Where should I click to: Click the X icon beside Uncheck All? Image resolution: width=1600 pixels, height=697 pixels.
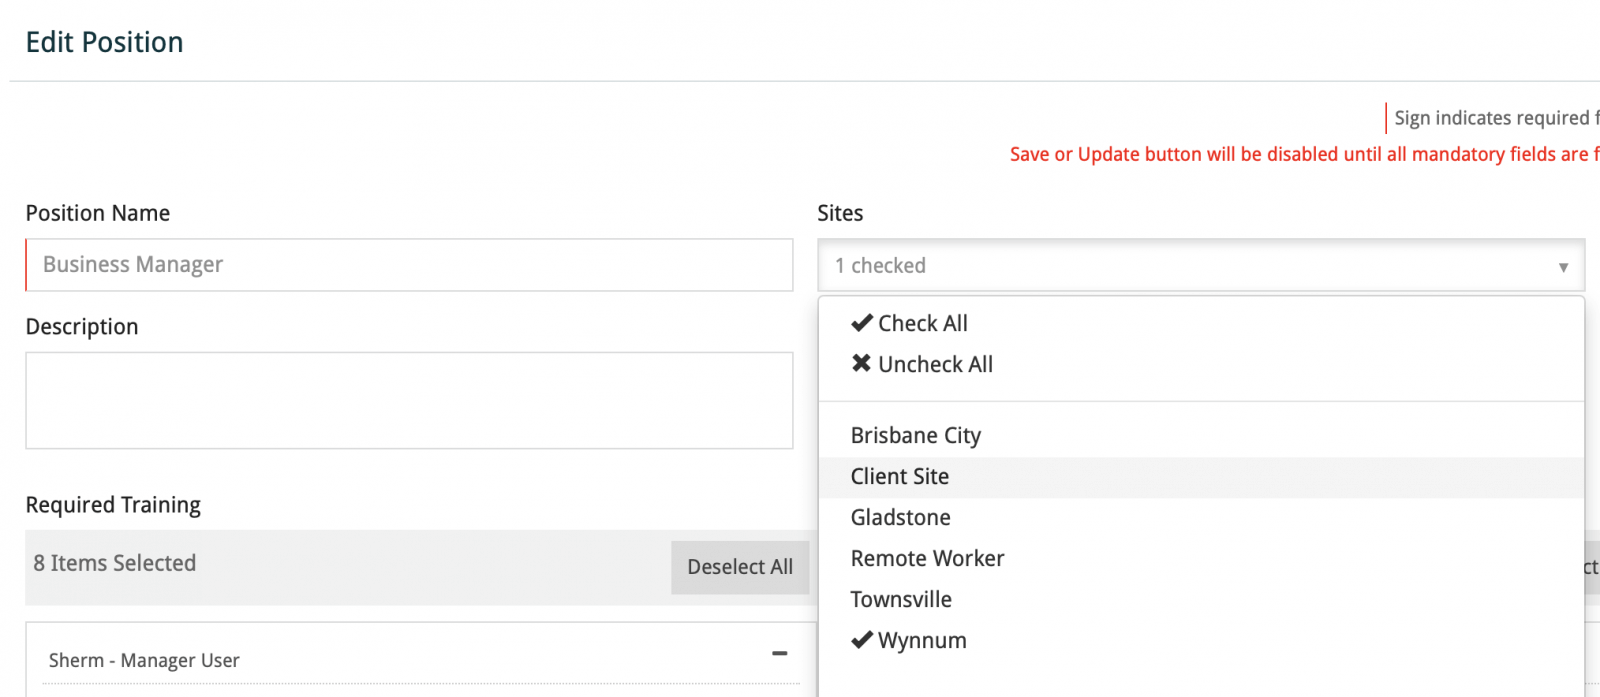point(861,364)
